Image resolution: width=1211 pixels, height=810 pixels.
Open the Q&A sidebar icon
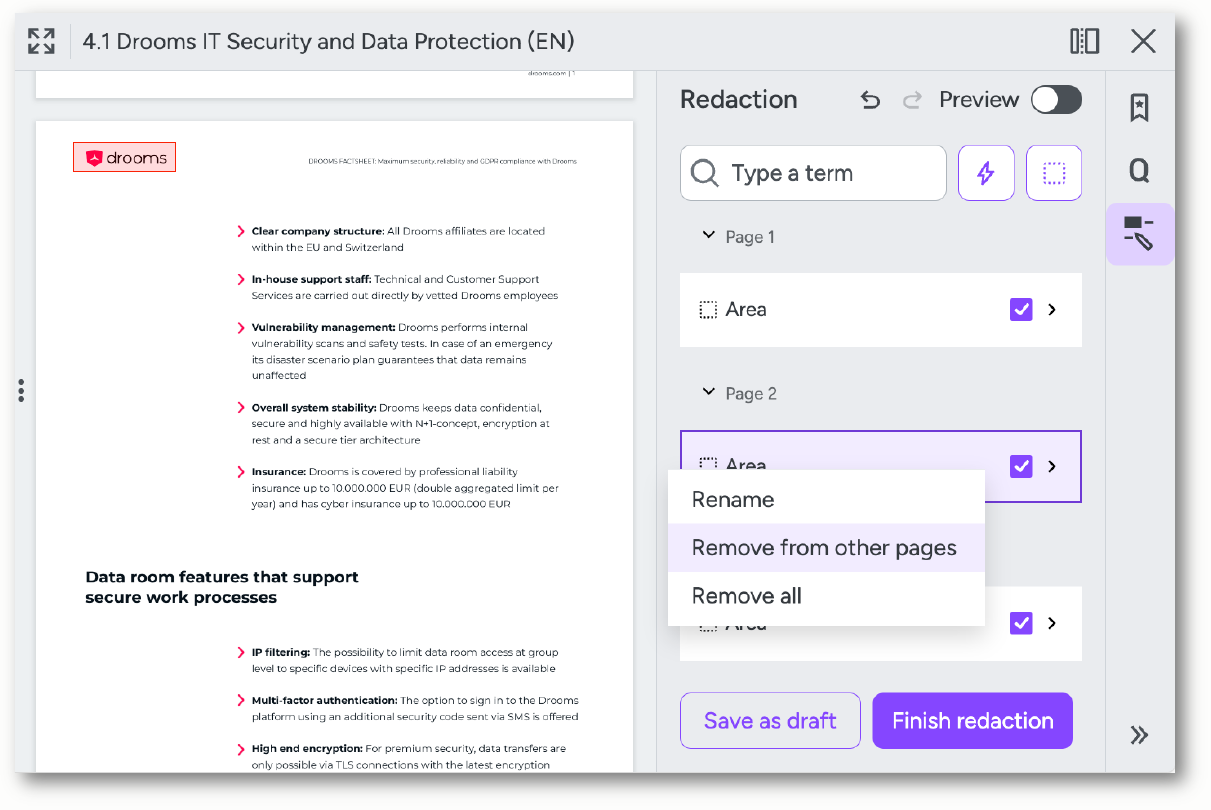[x=1139, y=171]
